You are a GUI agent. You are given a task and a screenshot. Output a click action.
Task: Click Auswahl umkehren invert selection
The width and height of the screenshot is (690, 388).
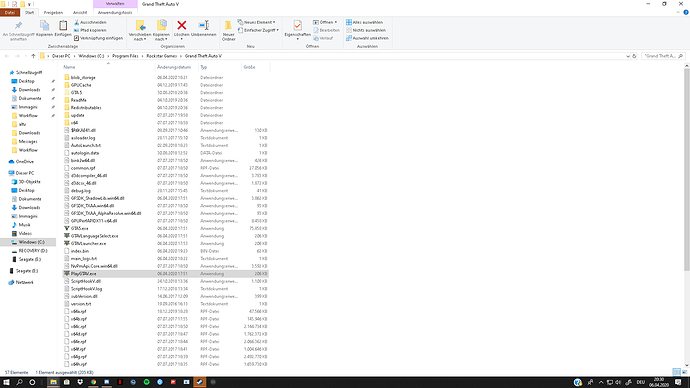point(367,38)
